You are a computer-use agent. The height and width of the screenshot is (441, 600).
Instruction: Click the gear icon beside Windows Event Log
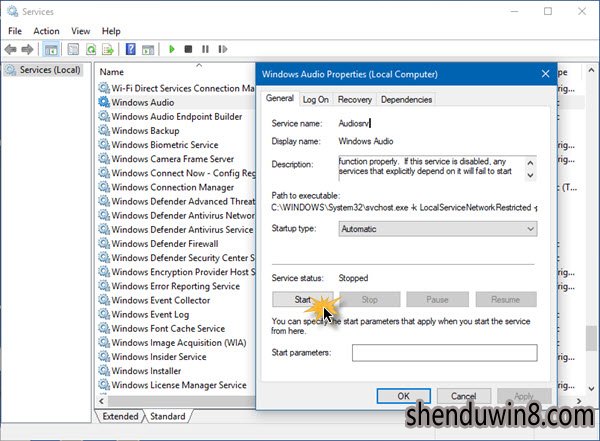[x=104, y=314]
